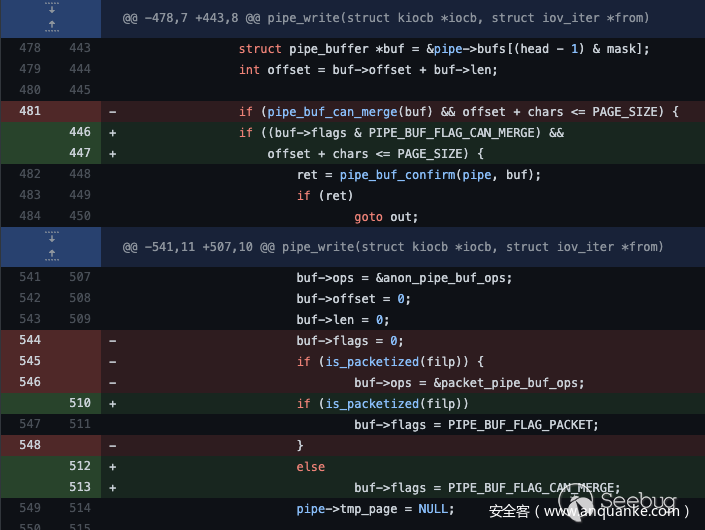Select added line number 446
This screenshot has width=705, height=530.
click(x=80, y=132)
